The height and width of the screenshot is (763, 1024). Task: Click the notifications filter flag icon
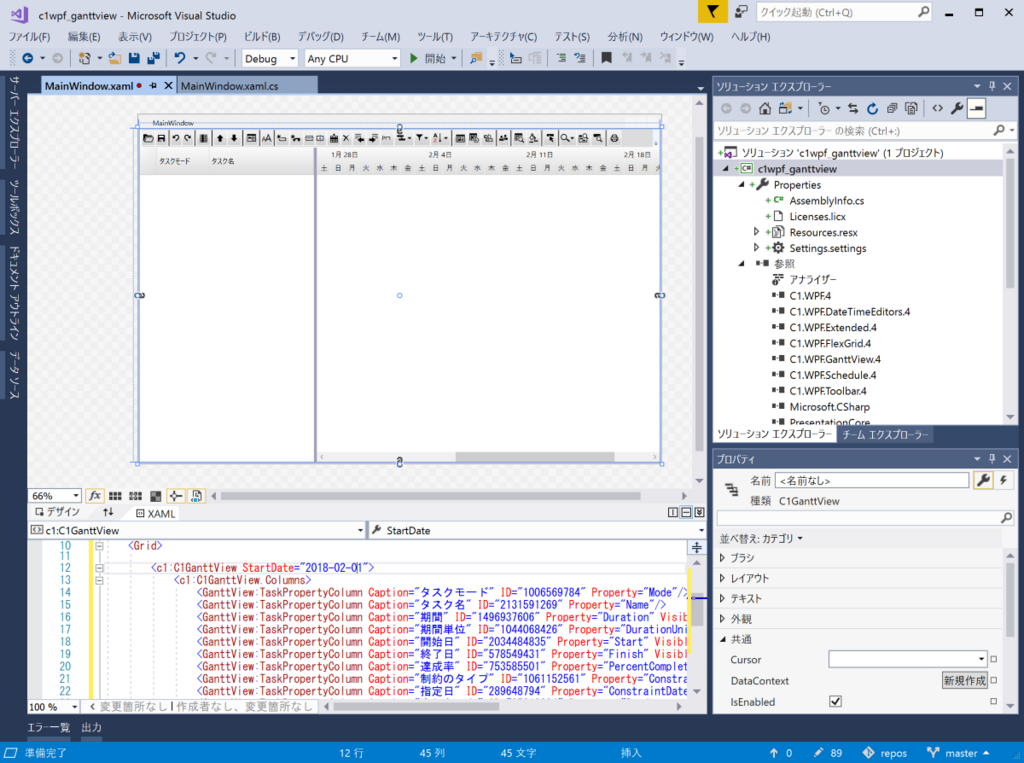coord(712,12)
